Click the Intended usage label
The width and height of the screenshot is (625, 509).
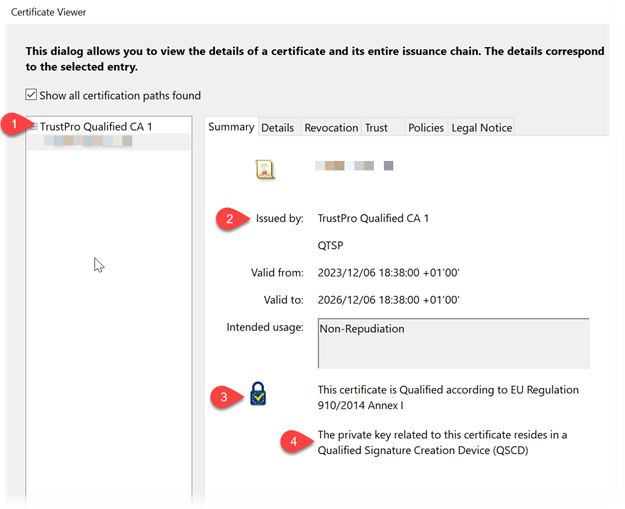click(x=265, y=327)
